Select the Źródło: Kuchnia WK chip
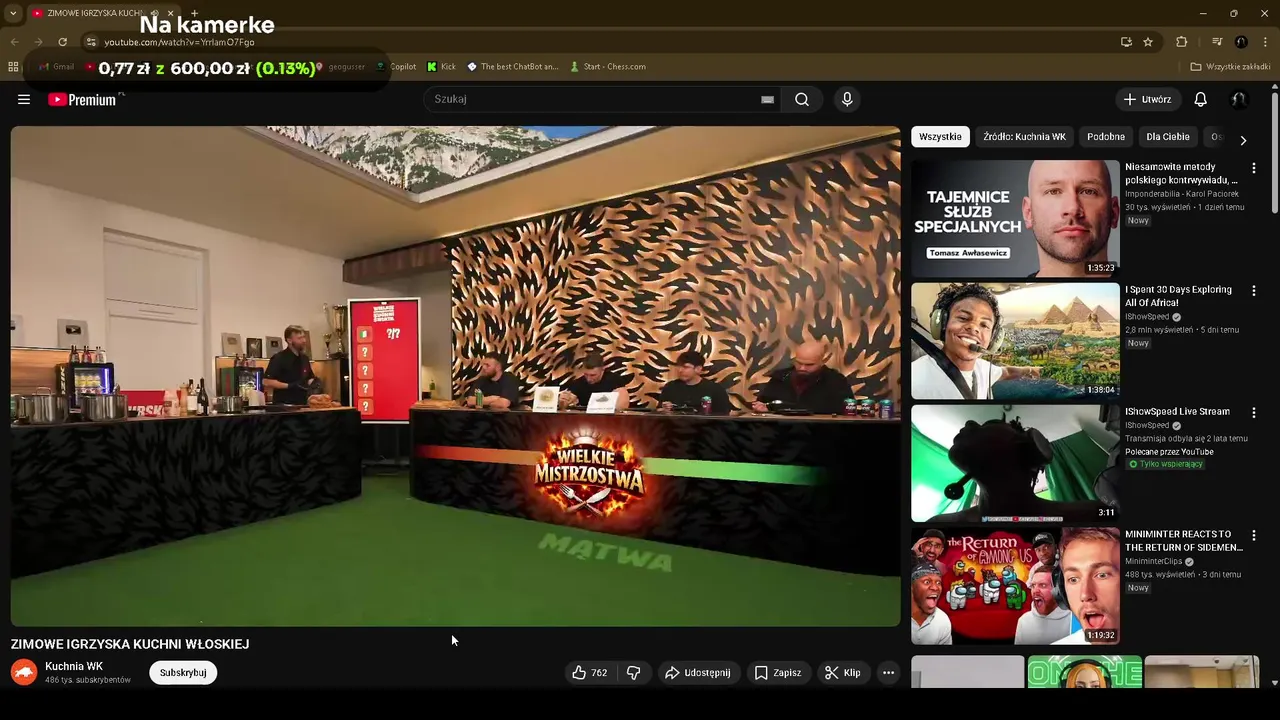 click(1024, 137)
